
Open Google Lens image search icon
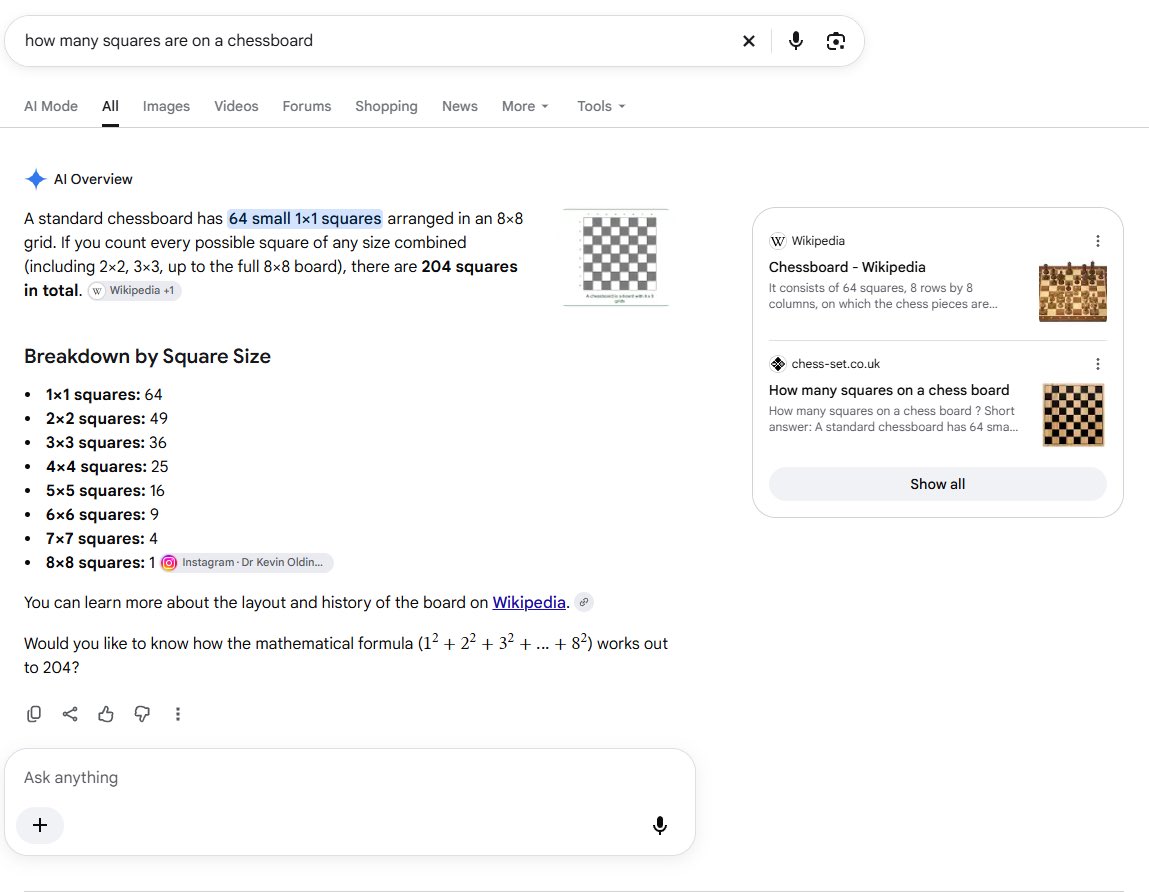pos(835,41)
